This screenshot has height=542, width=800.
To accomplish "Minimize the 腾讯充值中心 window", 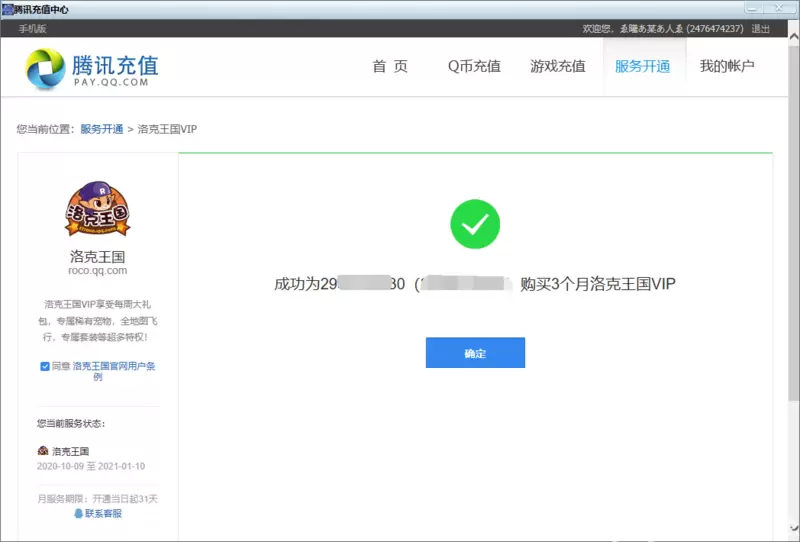I will pos(752,8).
